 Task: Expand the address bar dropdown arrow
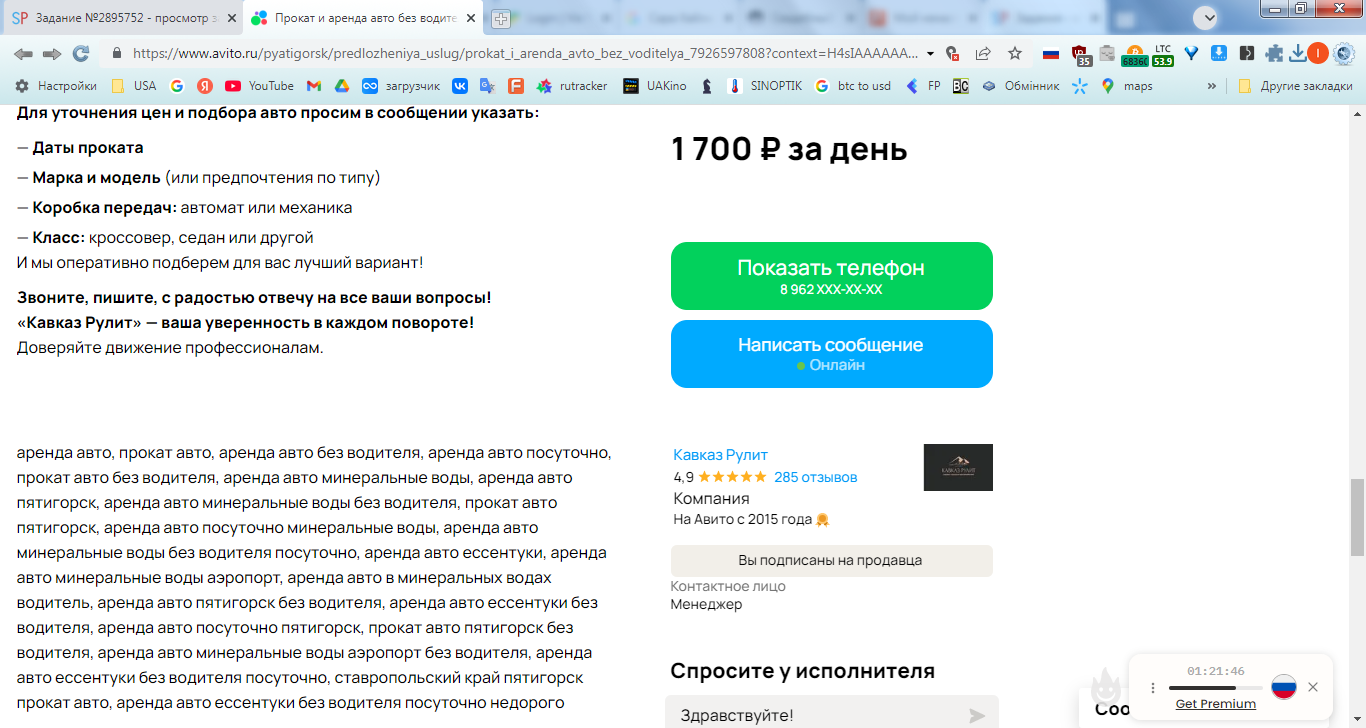click(931, 53)
